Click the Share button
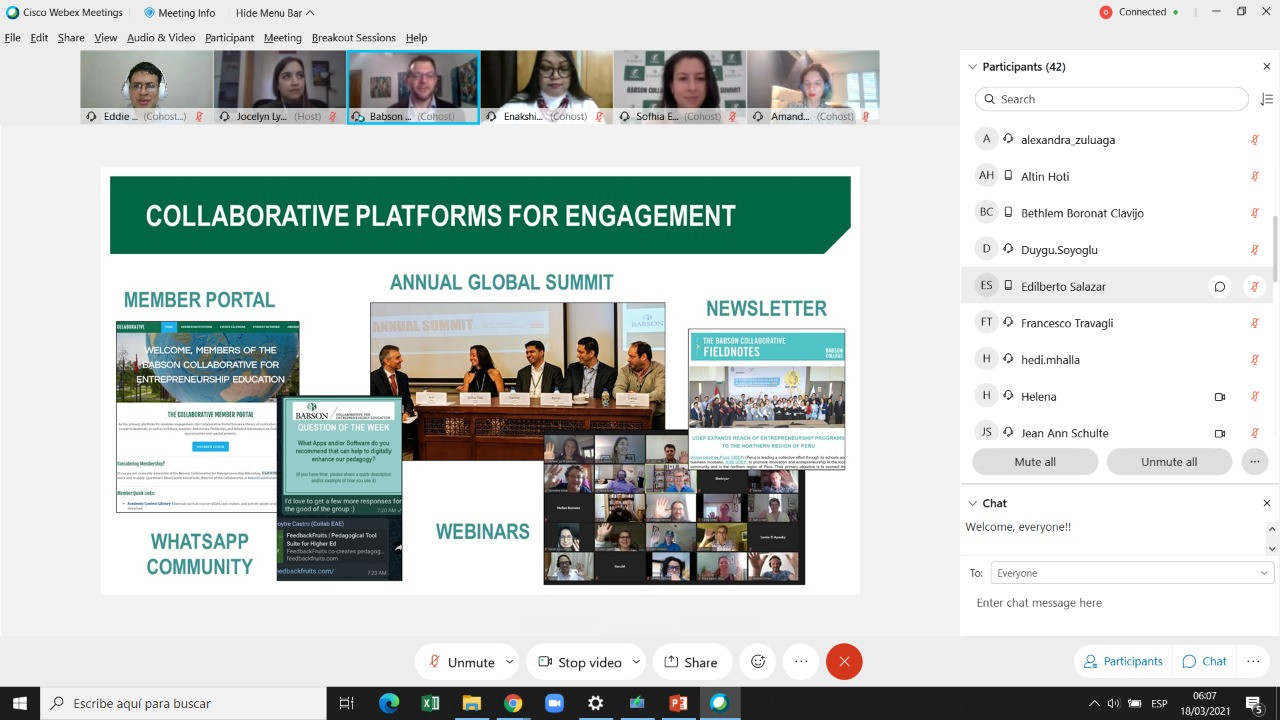Image resolution: width=1280 pixels, height=720 pixels. pos(689,662)
